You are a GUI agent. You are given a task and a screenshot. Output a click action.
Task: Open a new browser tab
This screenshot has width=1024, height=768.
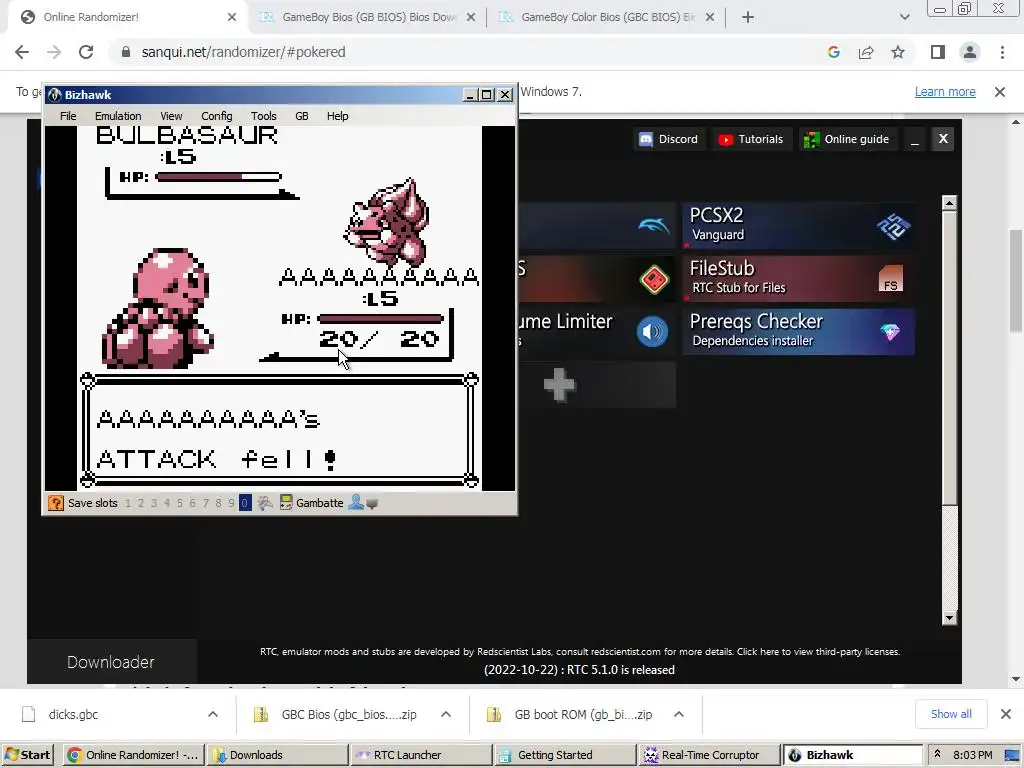[x=748, y=17]
